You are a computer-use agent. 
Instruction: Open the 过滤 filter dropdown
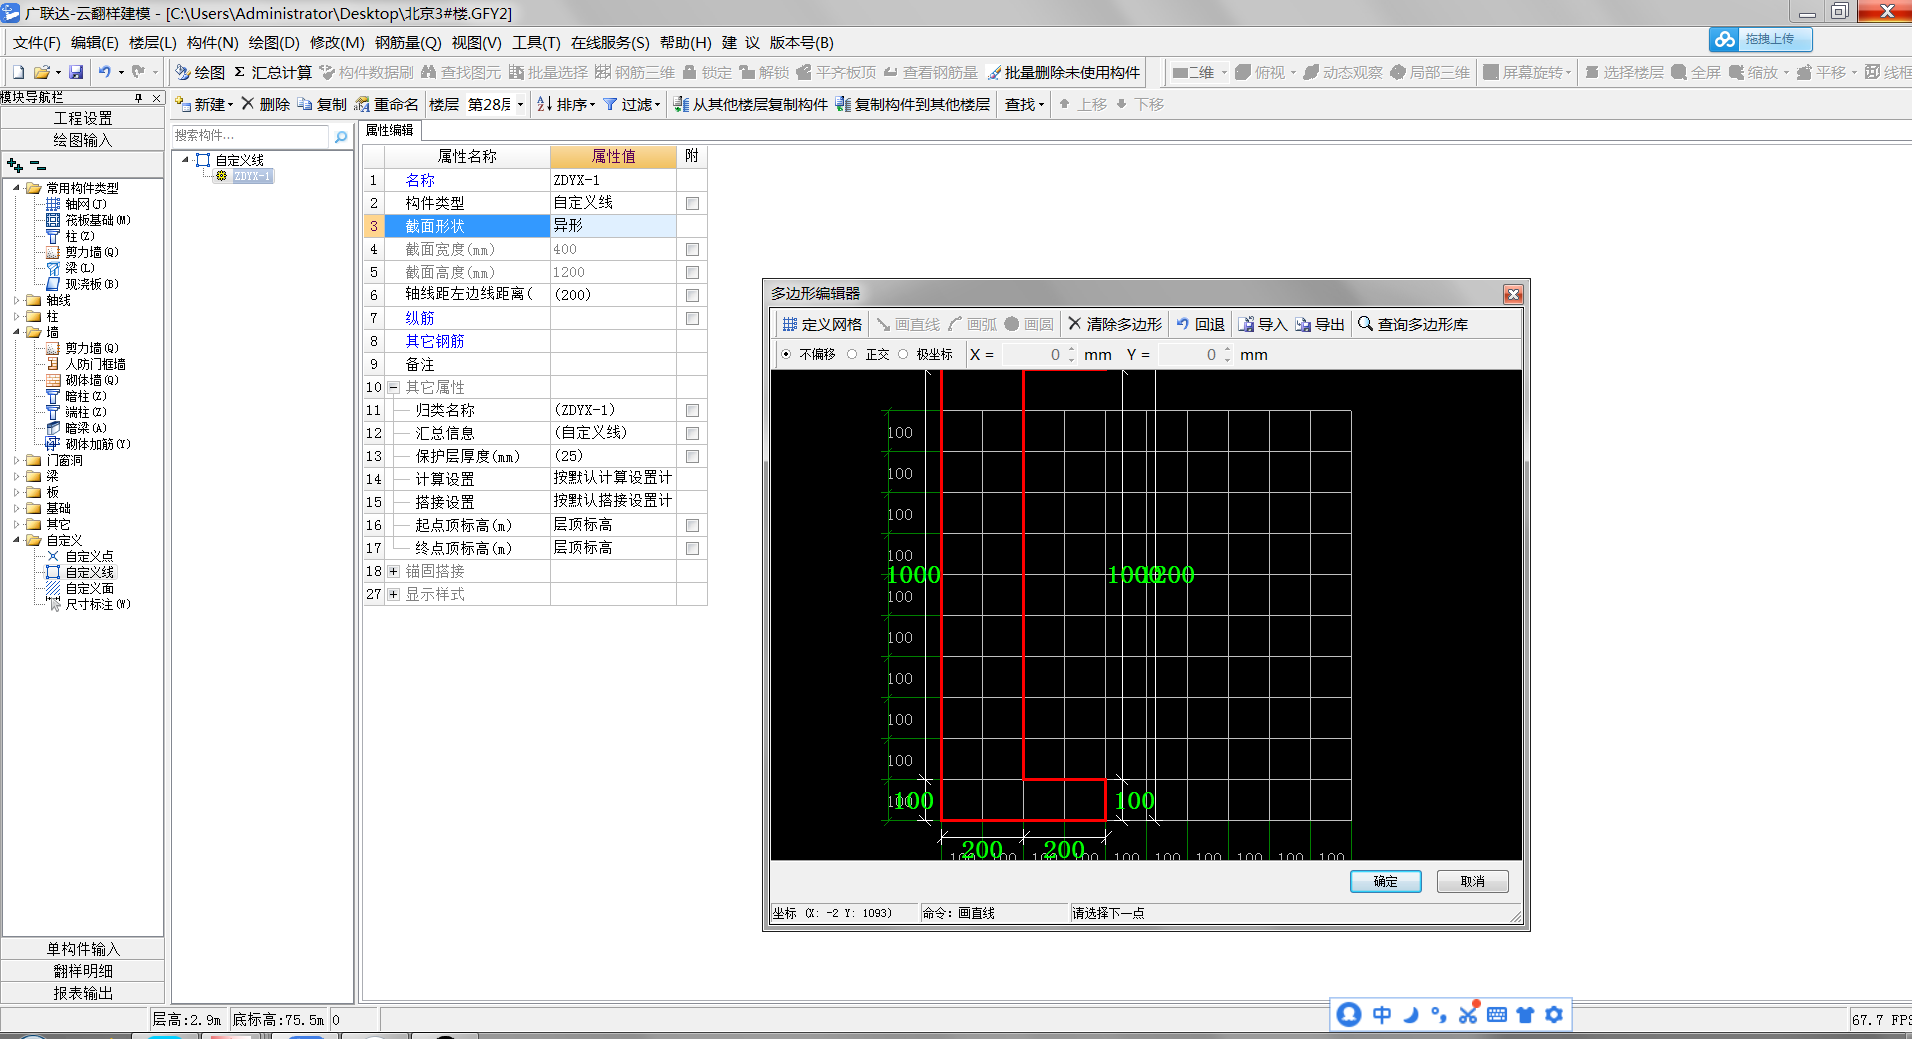[x=657, y=104]
